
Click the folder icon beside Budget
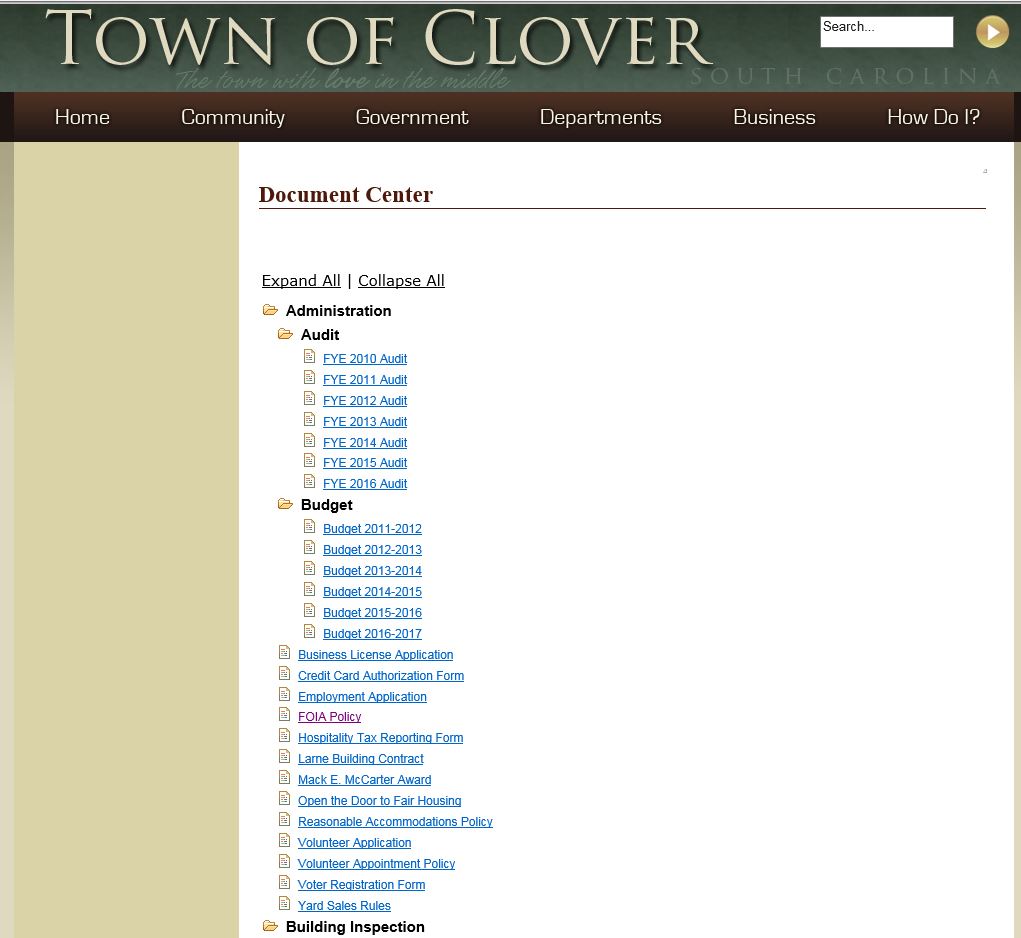pos(285,504)
